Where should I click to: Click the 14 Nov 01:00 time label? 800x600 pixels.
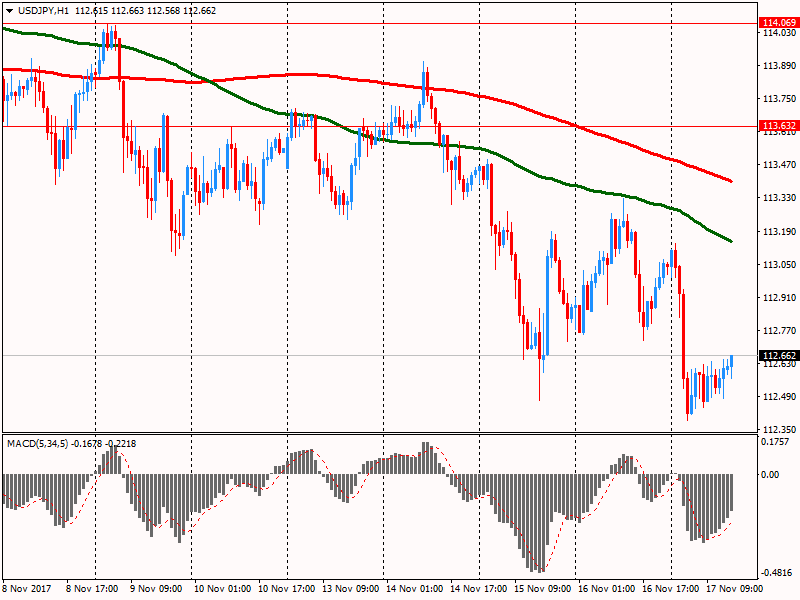(415, 588)
